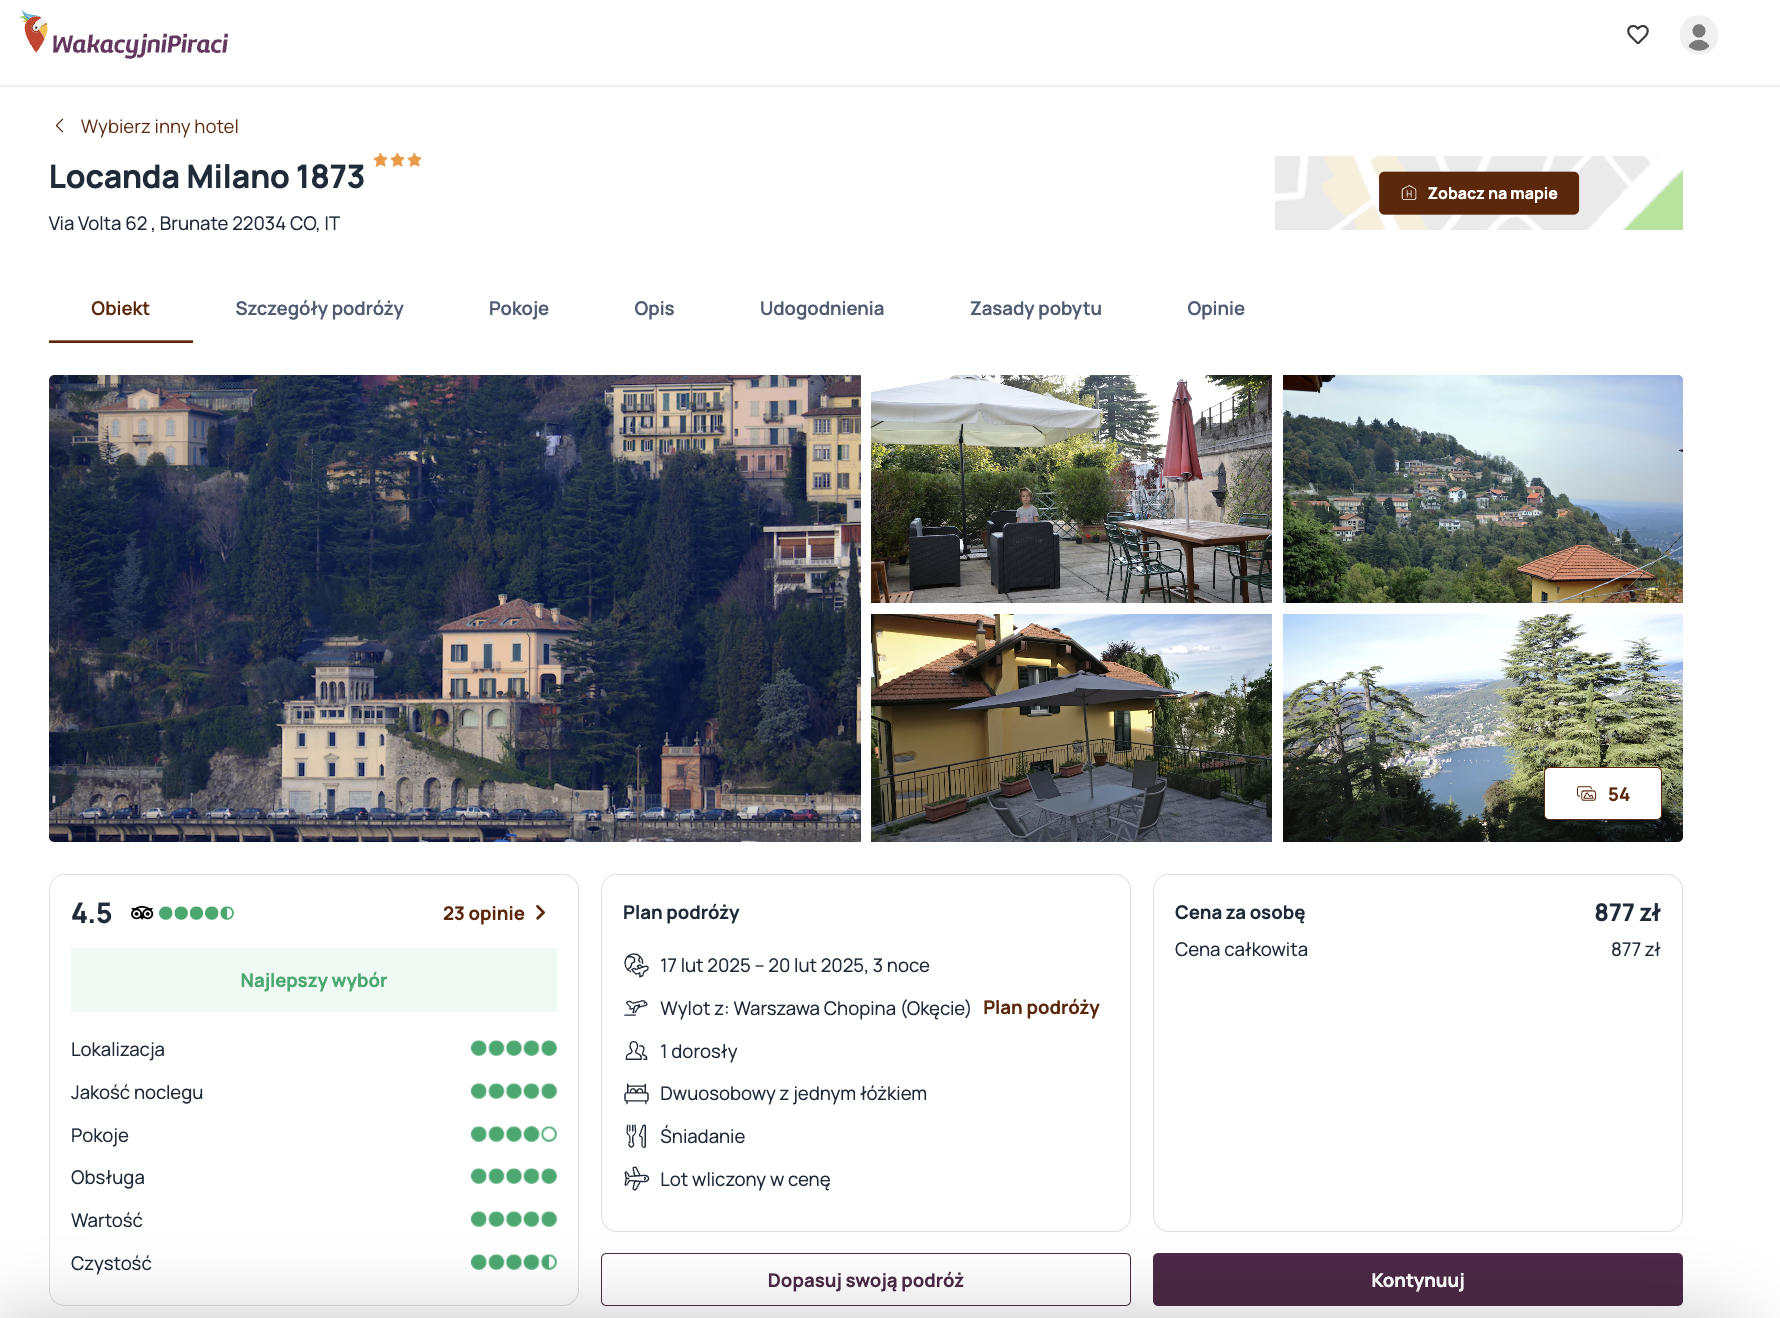Click the Obsługa rating dots
This screenshot has width=1780, height=1318.
coord(514,1176)
